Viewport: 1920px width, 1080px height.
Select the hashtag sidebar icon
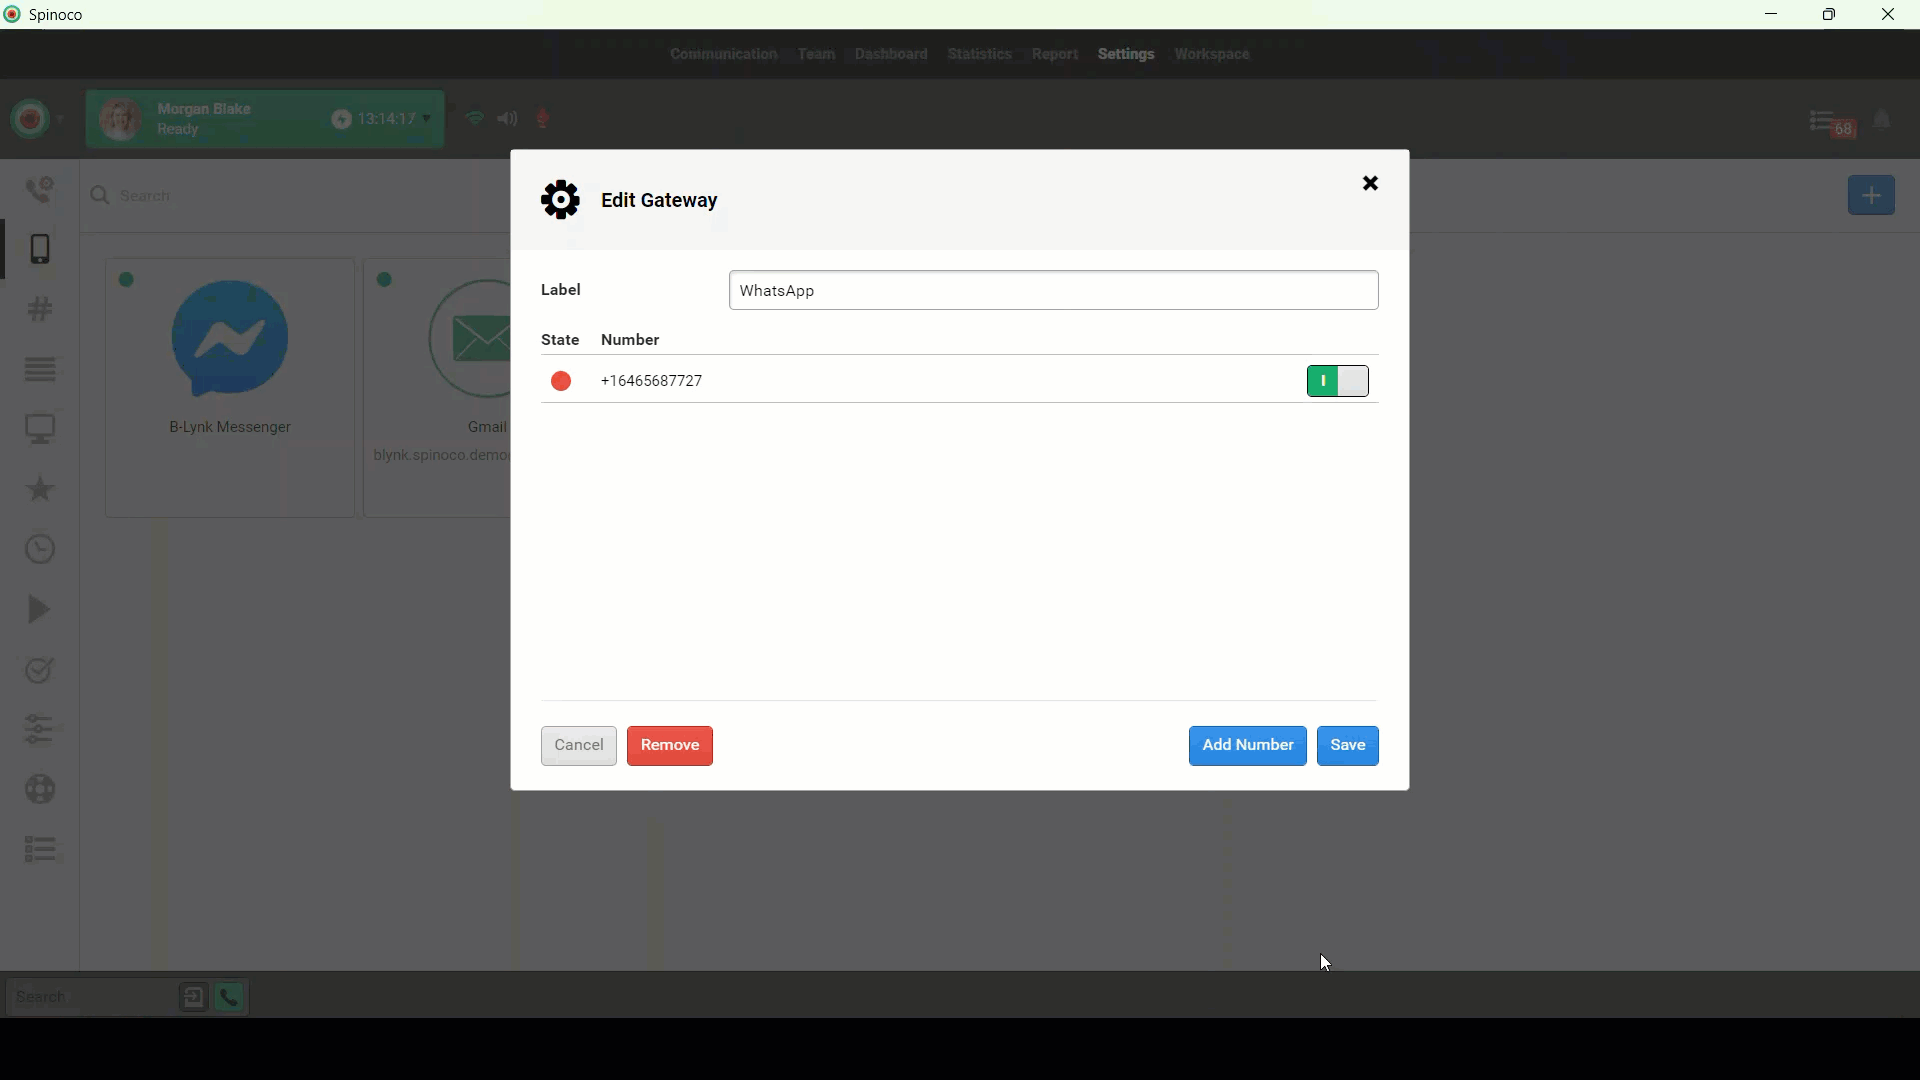click(40, 309)
